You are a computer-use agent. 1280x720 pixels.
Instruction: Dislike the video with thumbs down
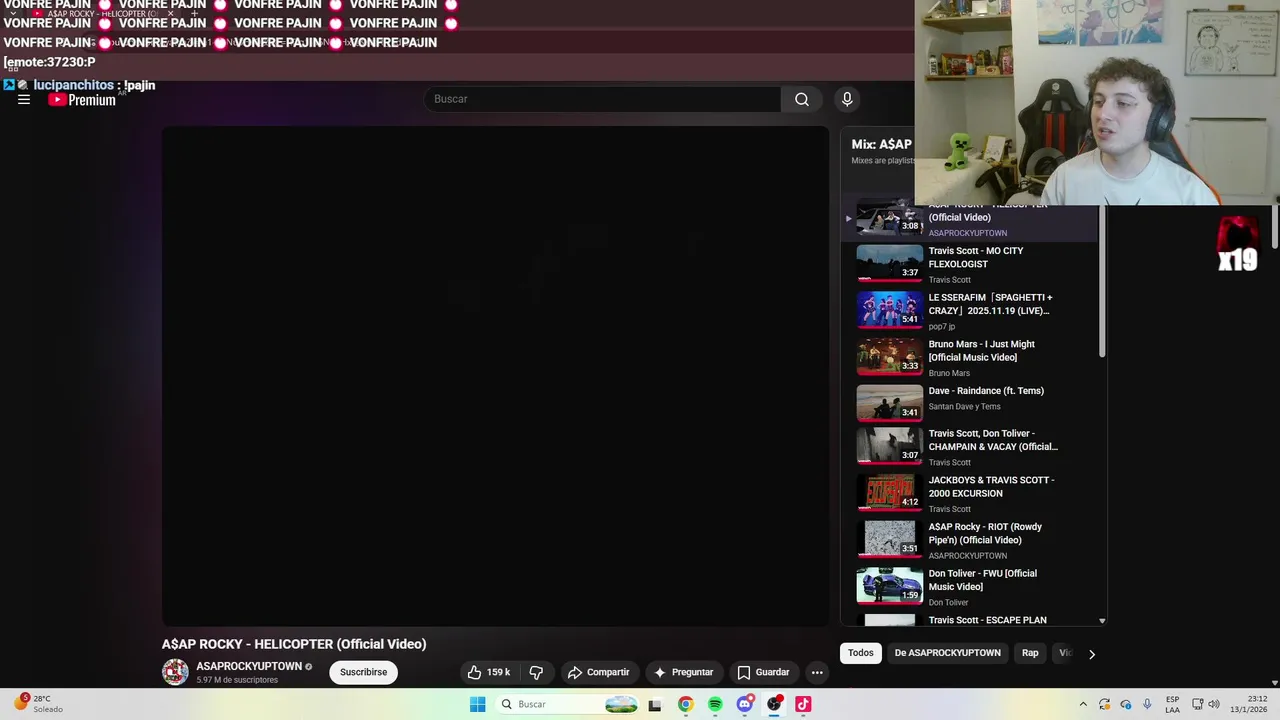(x=536, y=672)
